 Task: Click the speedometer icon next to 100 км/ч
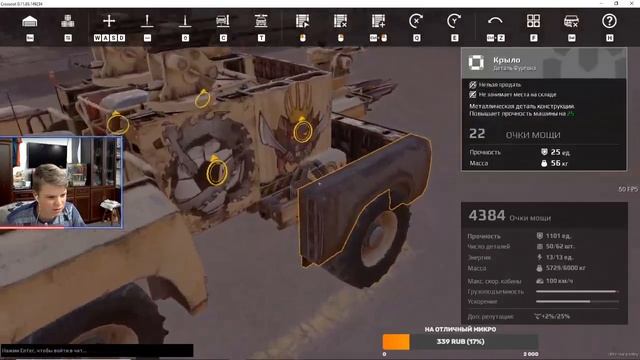pos(540,281)
